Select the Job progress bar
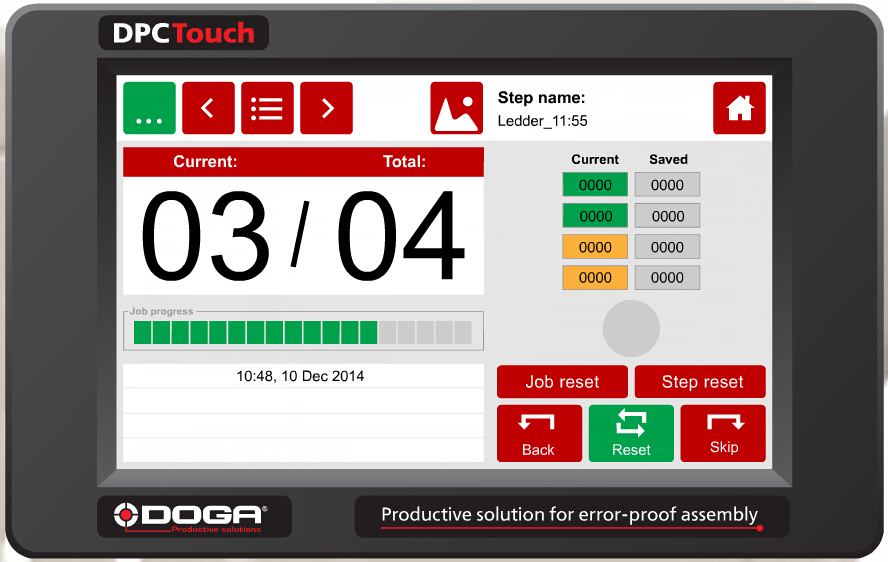 pos(303,333)
